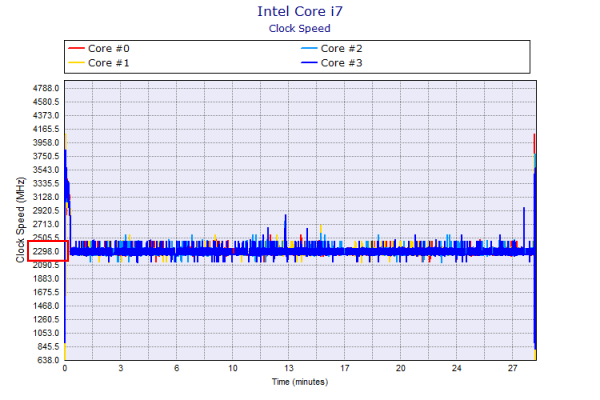Click the yellow Core #1 legend line
This screenshot has height=400, width=600.
coord(76,63)
